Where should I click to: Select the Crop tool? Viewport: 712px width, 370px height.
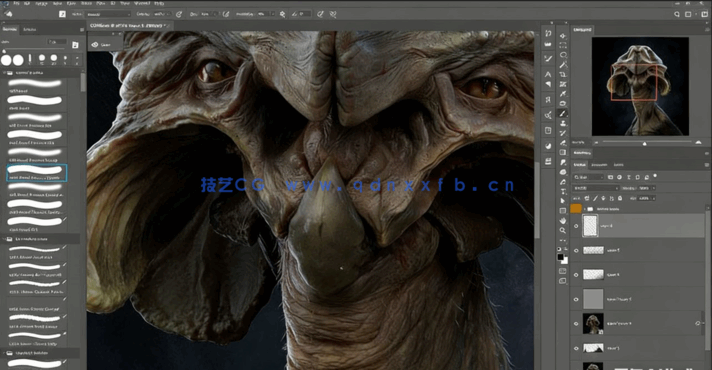(563, 74)
